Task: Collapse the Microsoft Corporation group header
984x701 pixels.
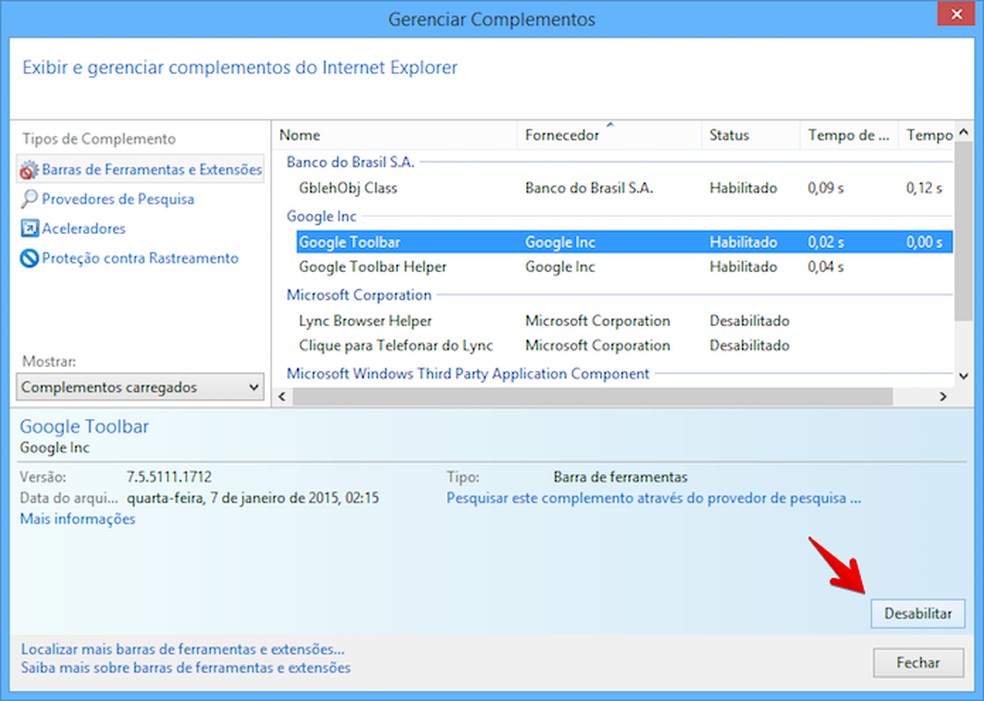Action: (x=359, y=295)
